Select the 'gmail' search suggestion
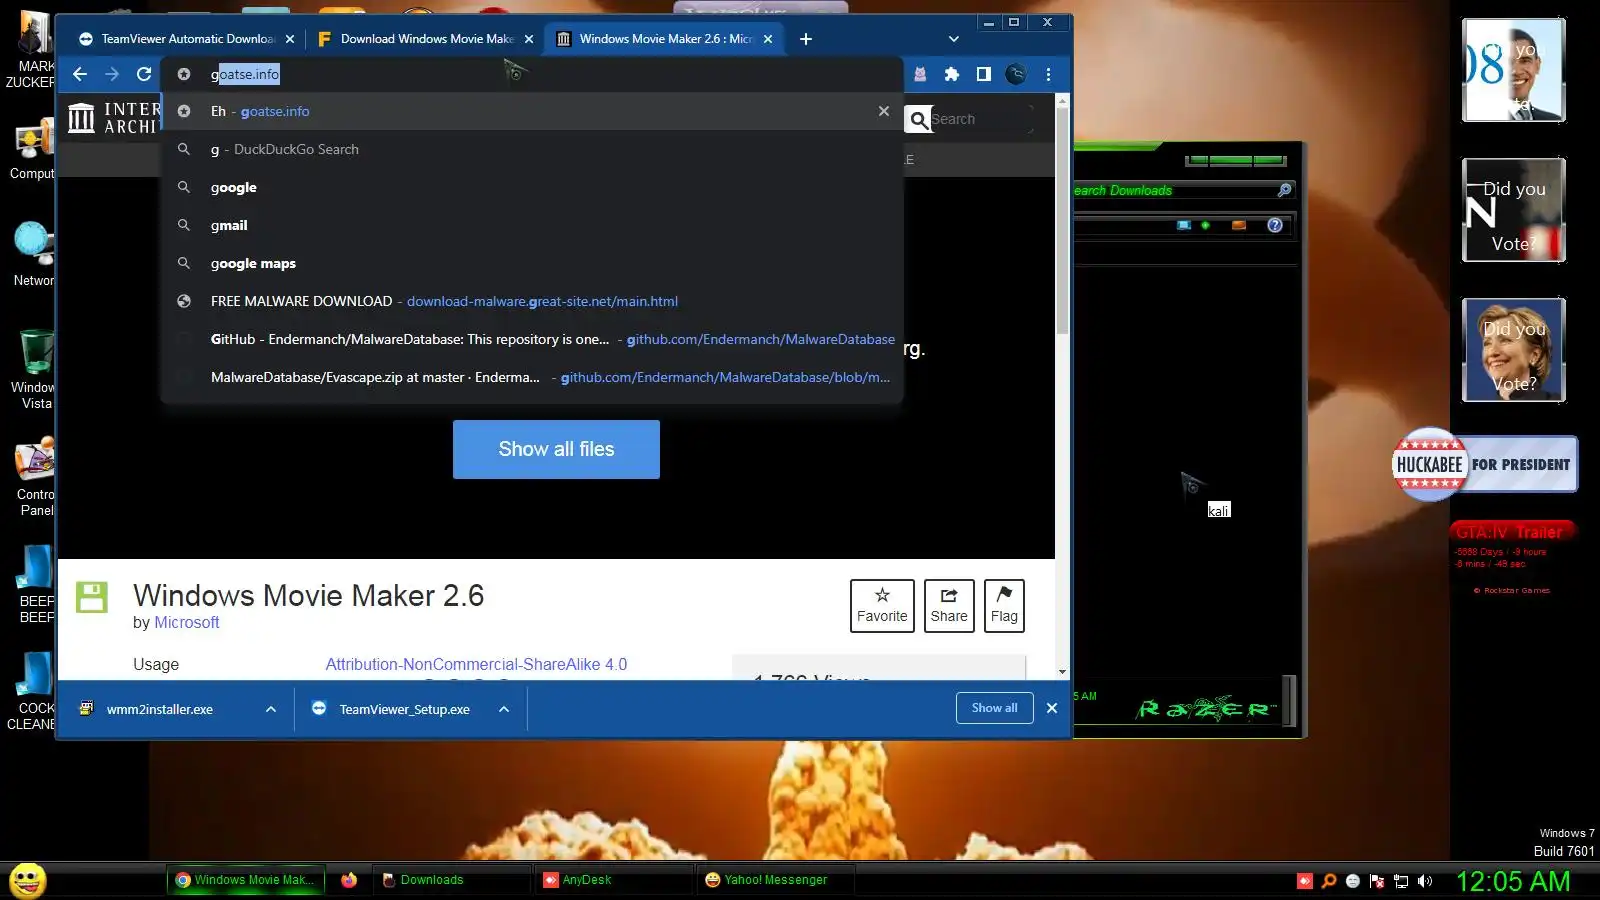Viewport: 1600px width, 900px height. point(533,225)
